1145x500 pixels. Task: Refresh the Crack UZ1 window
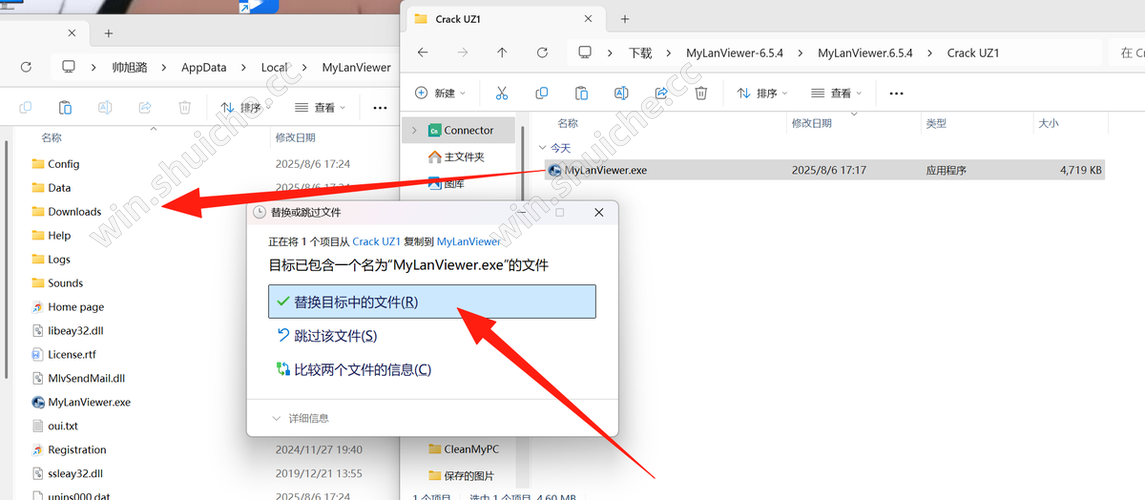pyautogui.click(x=542, y=53)
